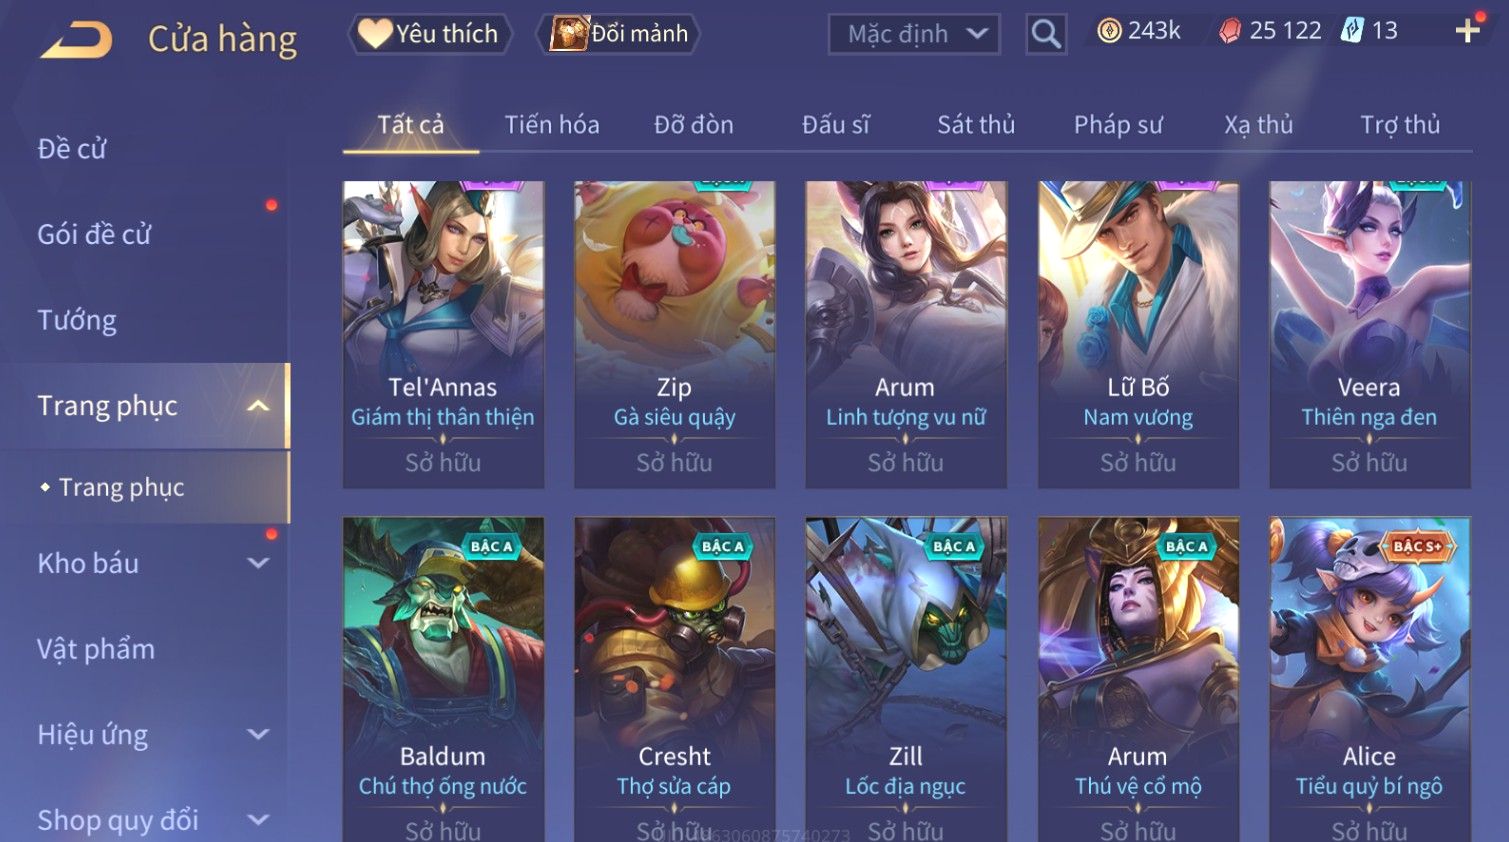The height and width of the screenshot is (842, 1509).
Task: Expand the Hiệu ứng sidebar section
Action: click(258, 734)
